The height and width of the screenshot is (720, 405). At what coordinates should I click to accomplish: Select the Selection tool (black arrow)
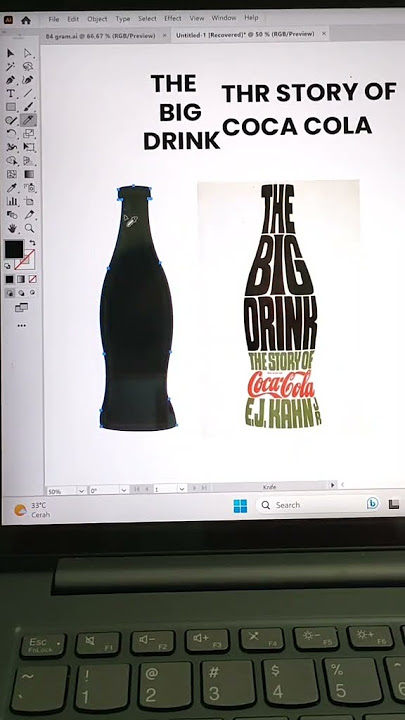click(x=11, y=53)
